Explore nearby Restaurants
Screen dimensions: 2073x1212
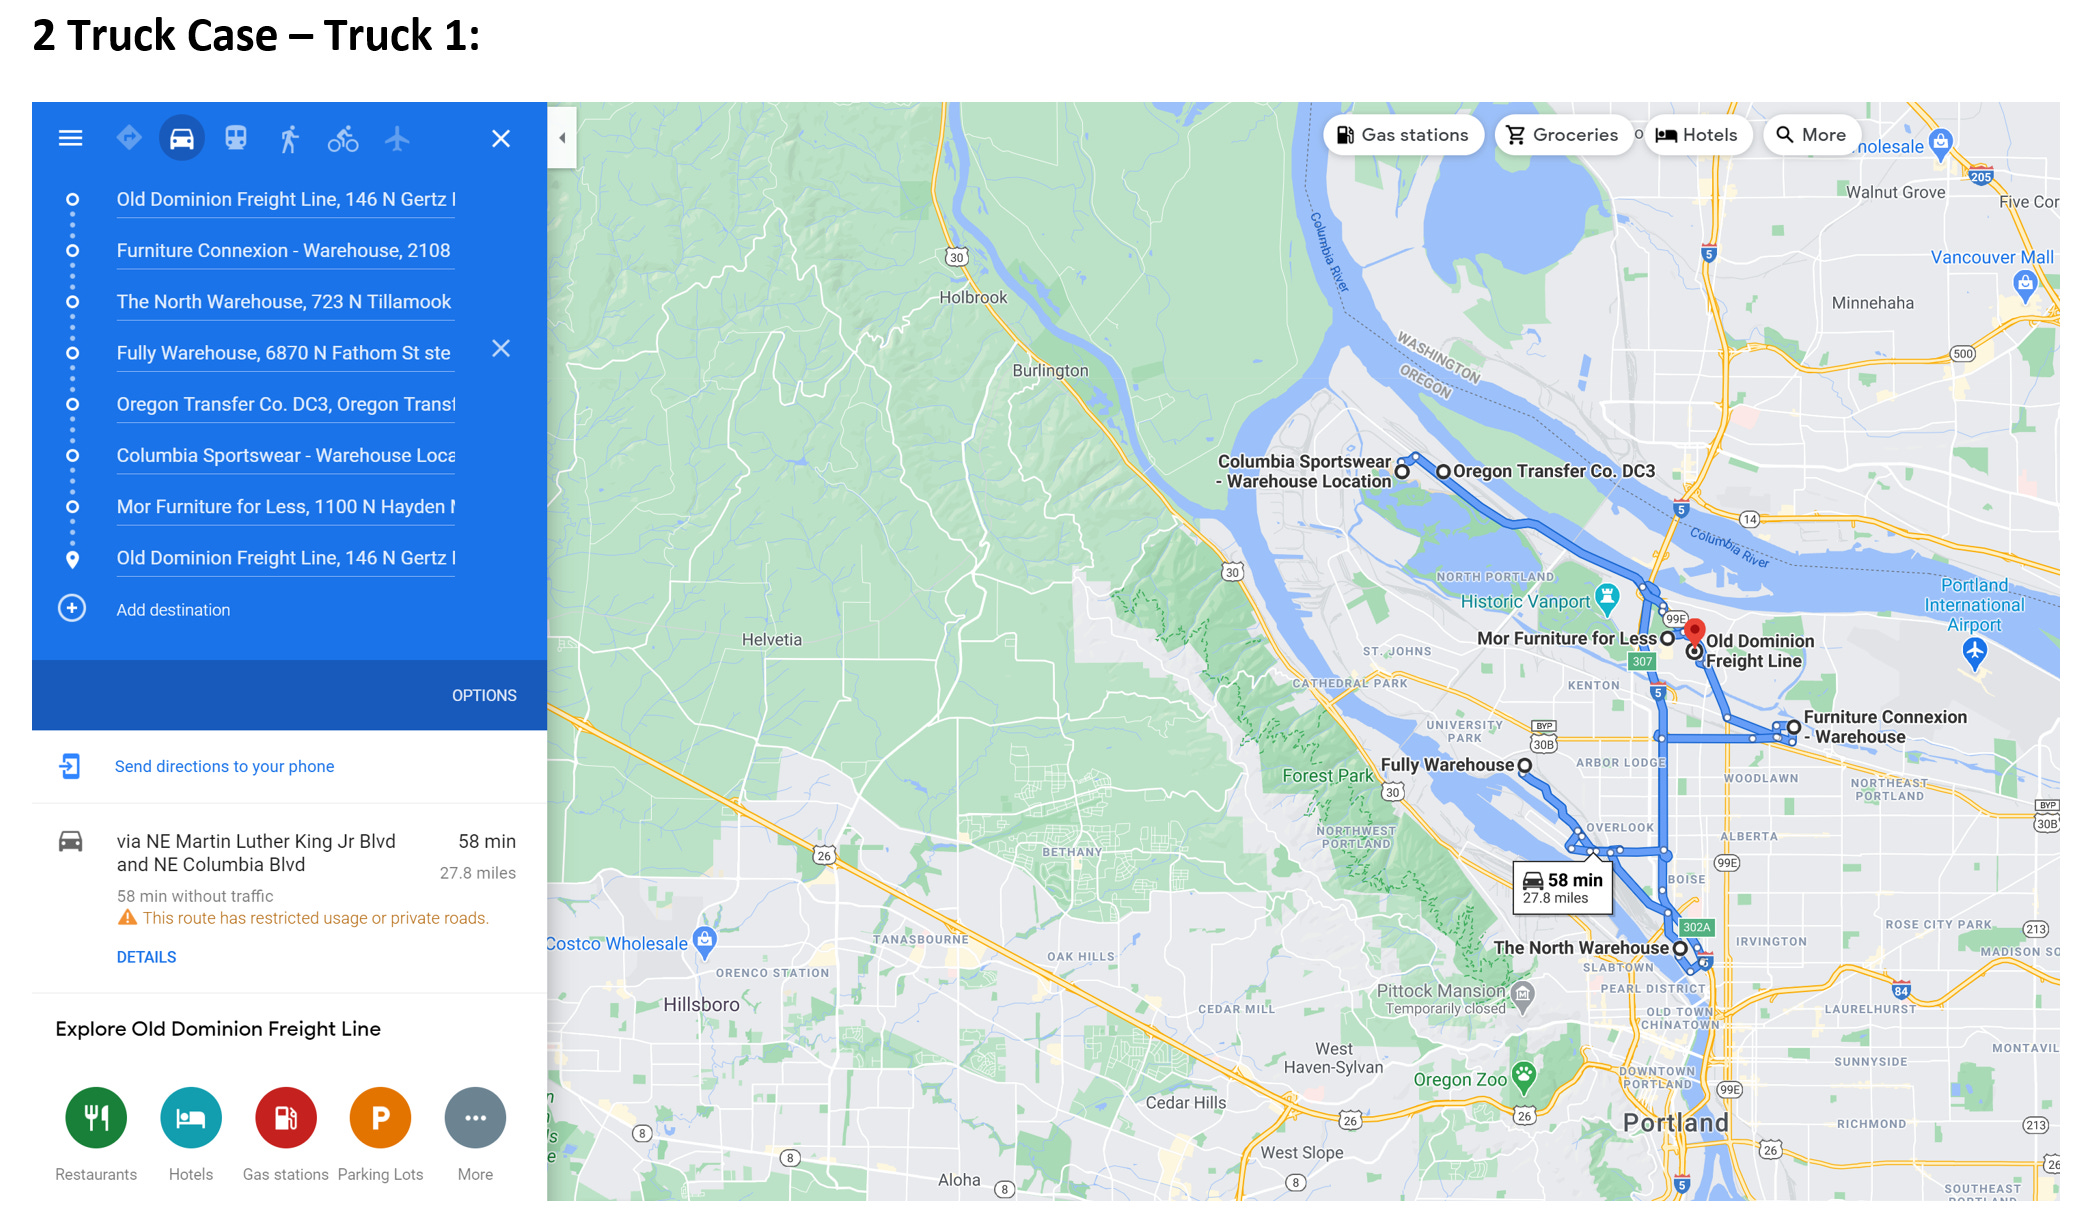pyautogui.click(x=96, y=1118)
